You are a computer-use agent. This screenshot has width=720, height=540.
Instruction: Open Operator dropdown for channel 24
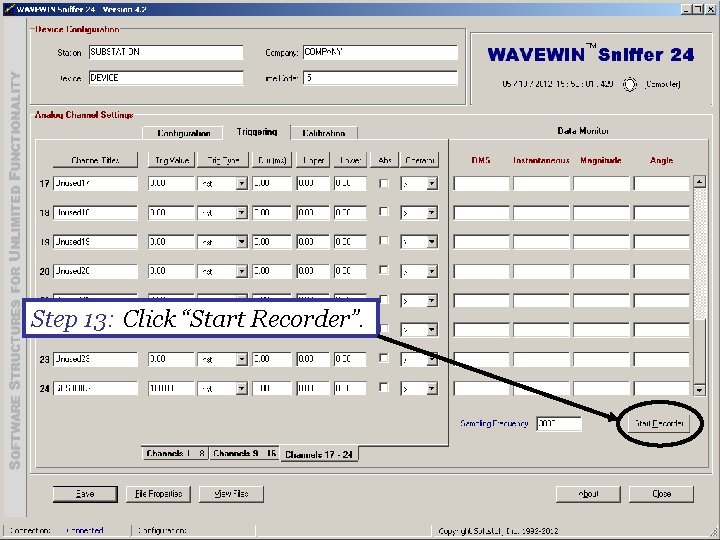[x=432, y=388]
